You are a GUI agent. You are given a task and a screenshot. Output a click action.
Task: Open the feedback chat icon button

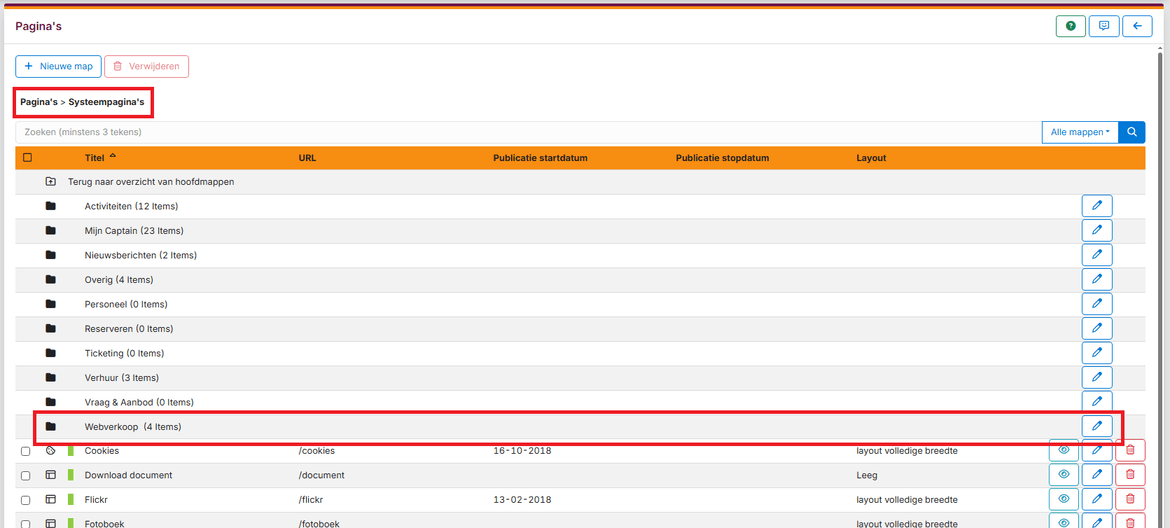click(x=1104, y=26)
